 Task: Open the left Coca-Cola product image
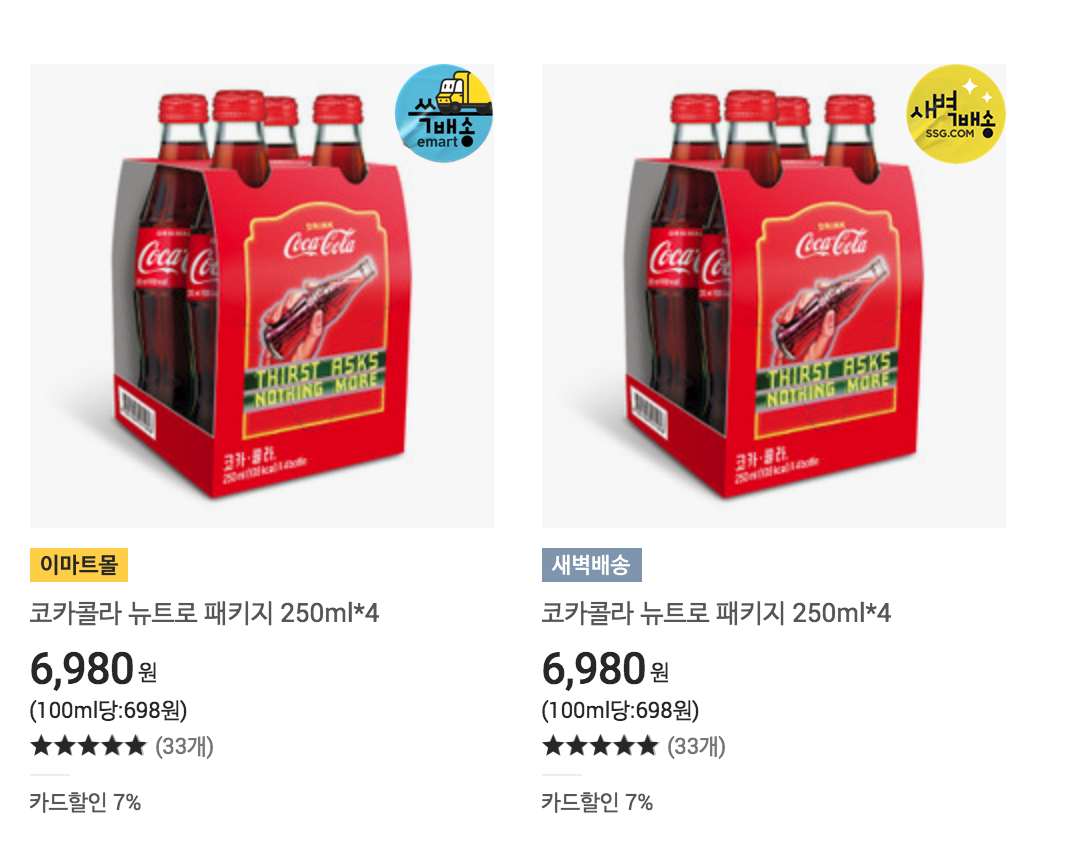(262, 296)
